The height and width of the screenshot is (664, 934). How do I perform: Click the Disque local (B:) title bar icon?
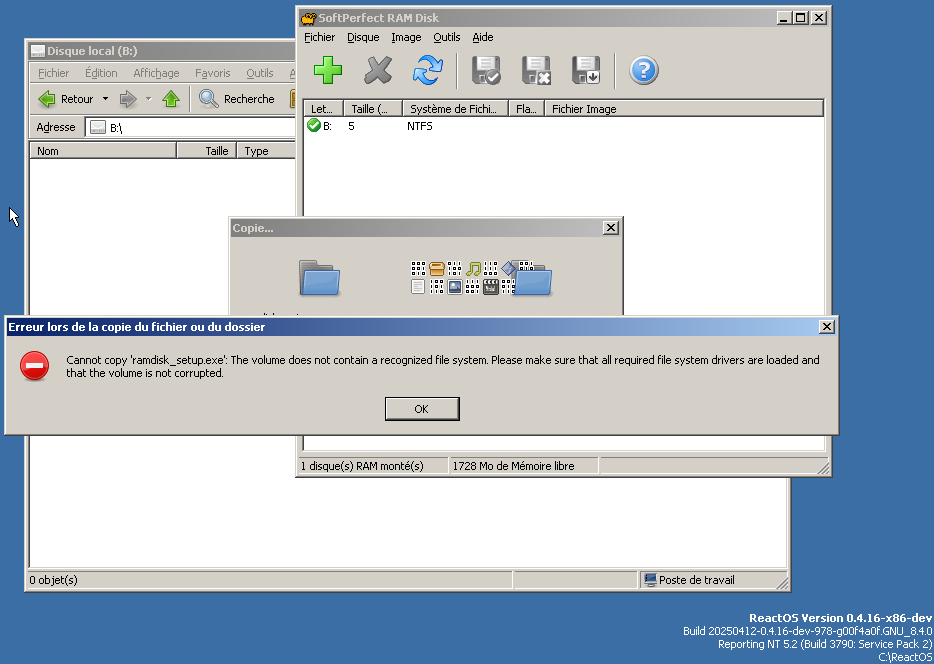[x=38, y=51]
